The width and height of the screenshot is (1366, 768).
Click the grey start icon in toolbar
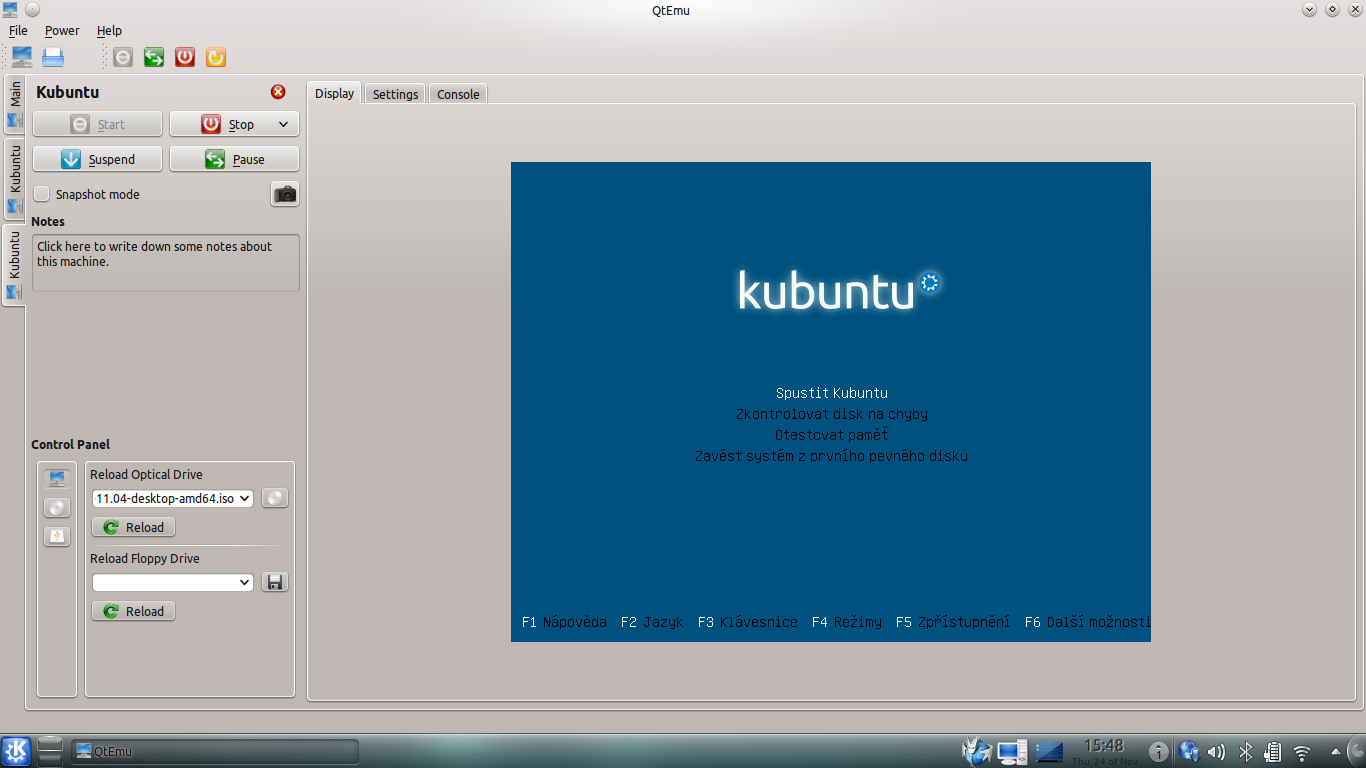[122, 57]
